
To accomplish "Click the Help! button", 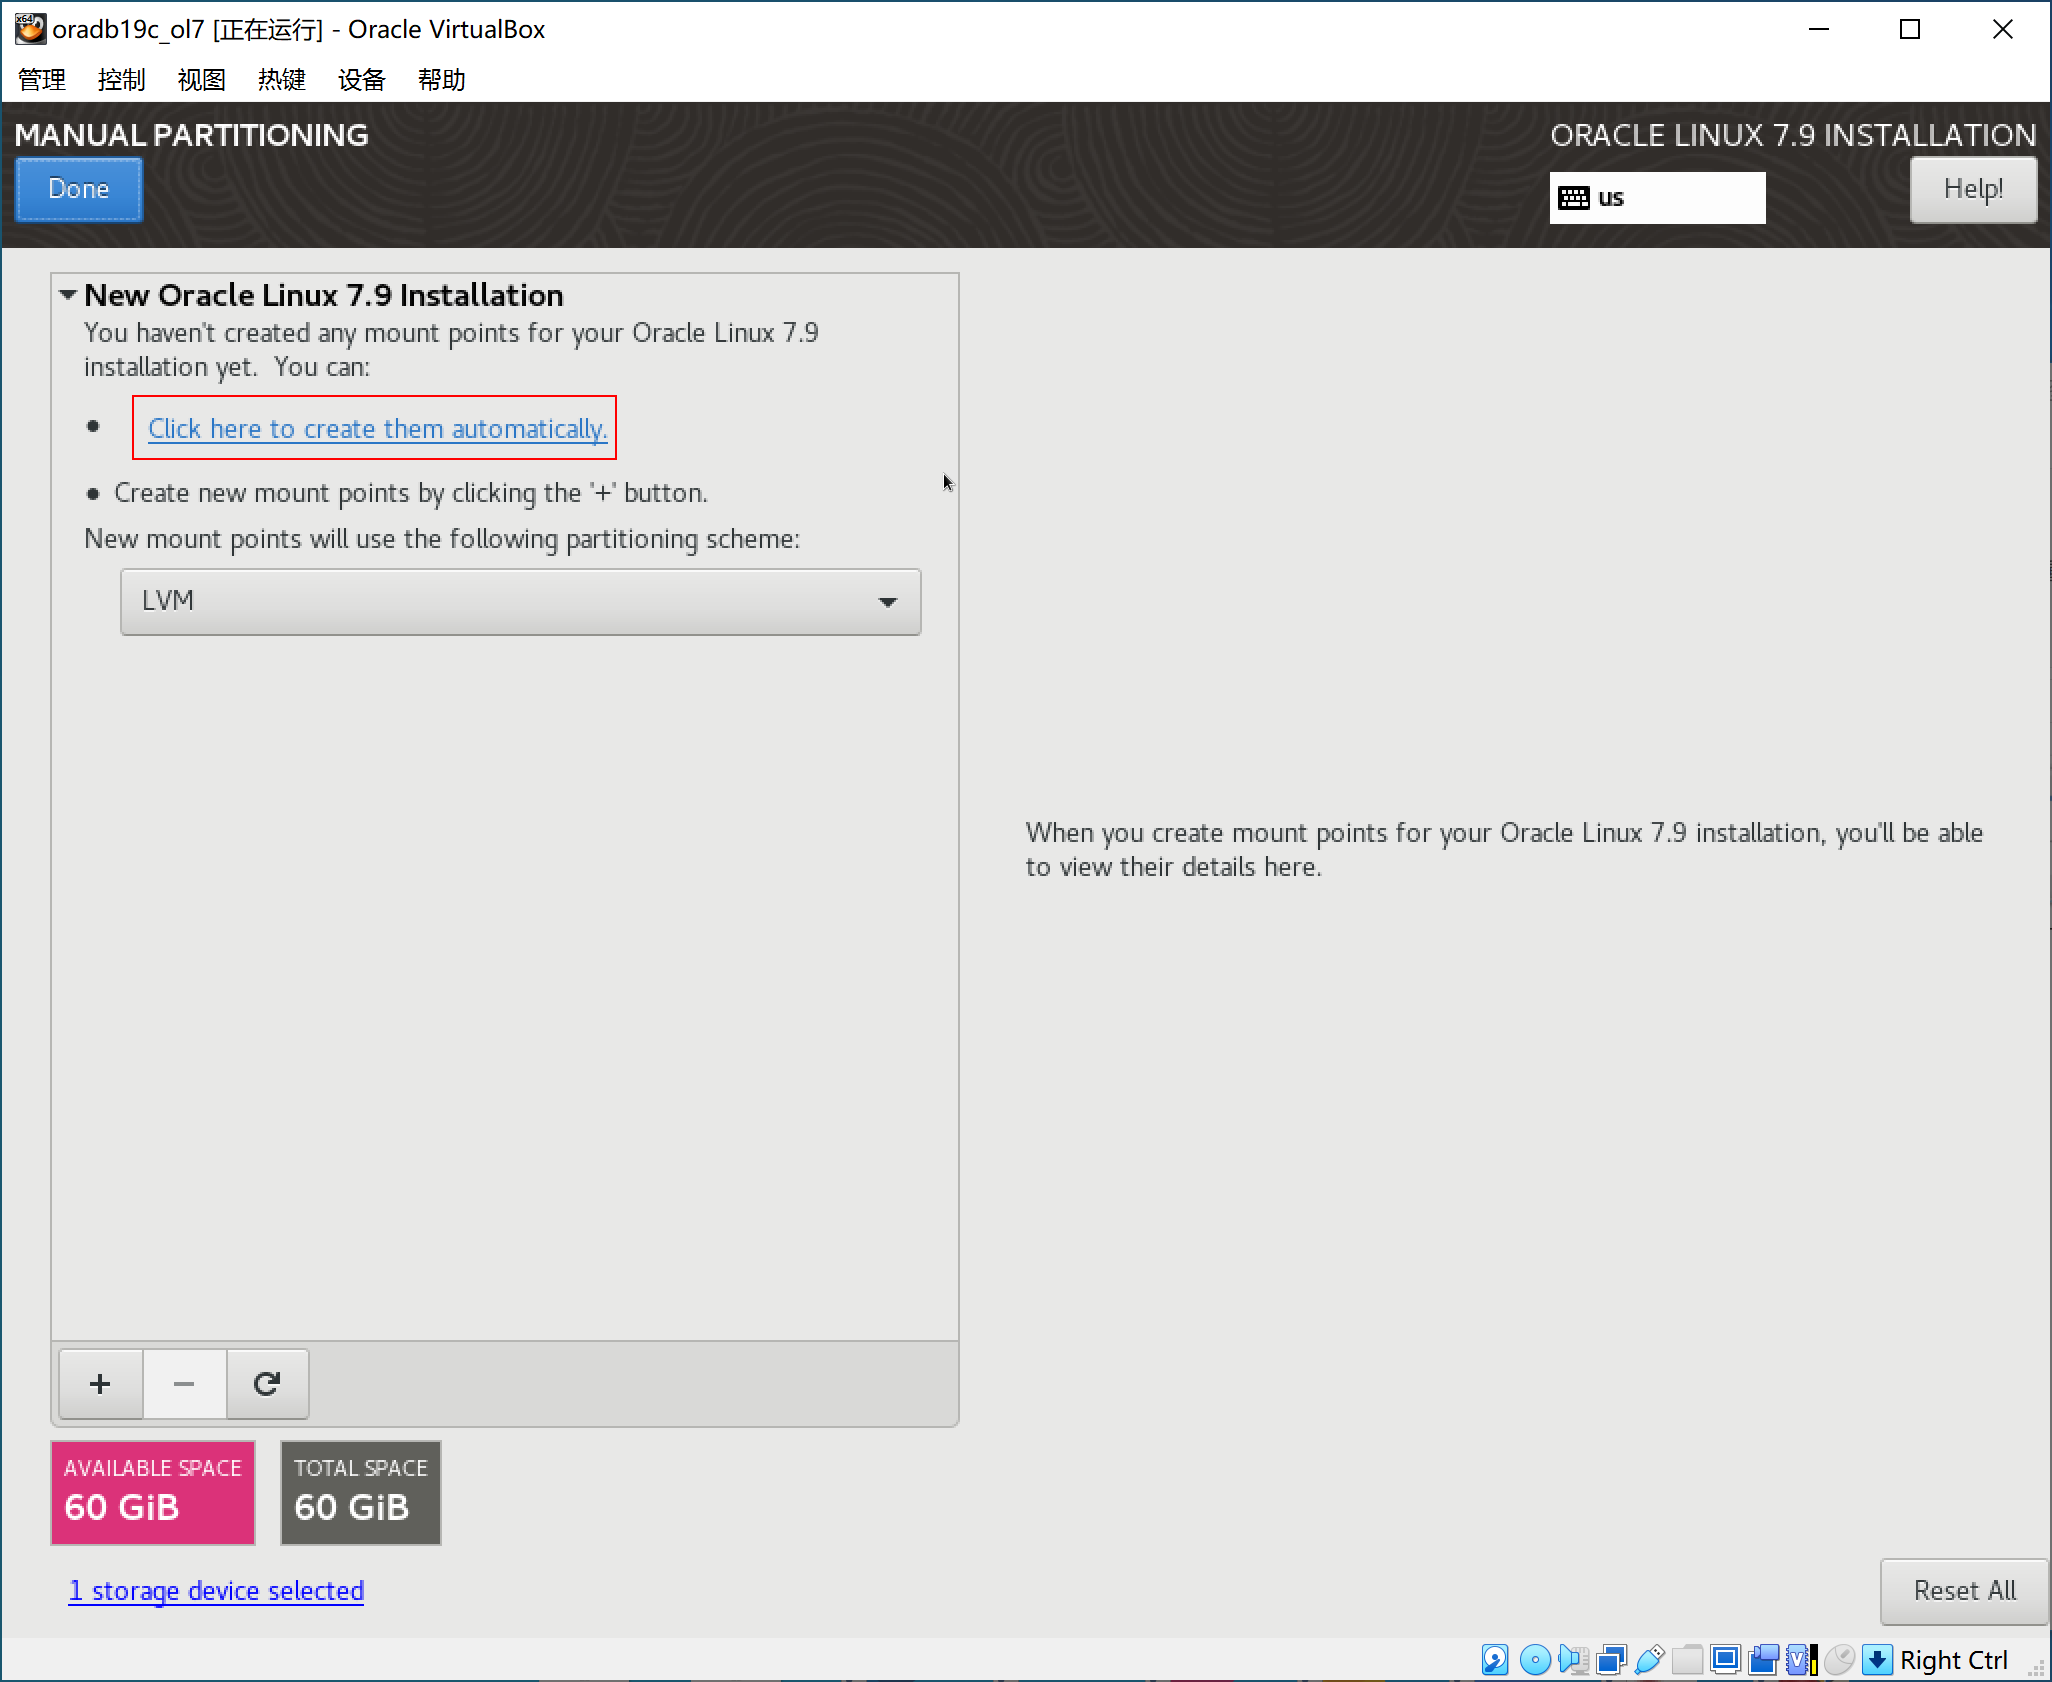I will click(x=1972, y=189).
